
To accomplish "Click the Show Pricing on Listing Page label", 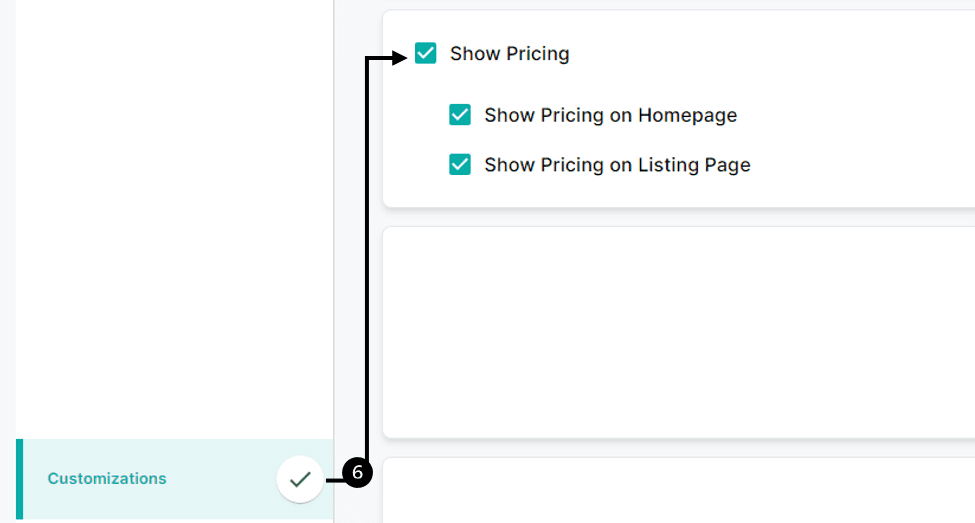I will 617,165.
